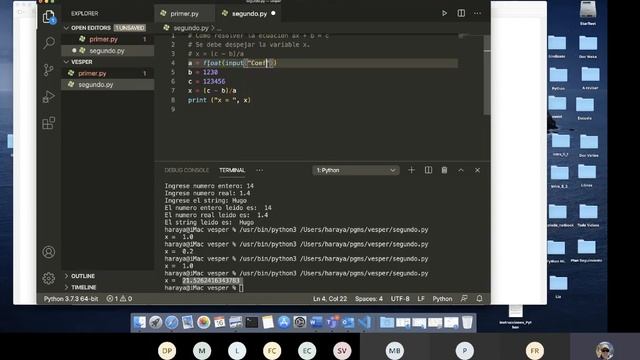This screenshot has height=360, width=640.
Task: Run Python file with play button
Action: click(x=444, y=13)
